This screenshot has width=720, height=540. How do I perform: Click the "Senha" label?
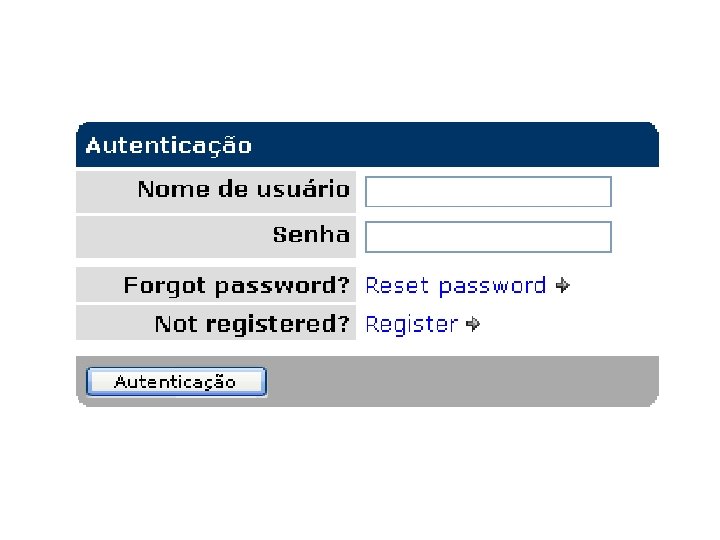coord(311,235)
